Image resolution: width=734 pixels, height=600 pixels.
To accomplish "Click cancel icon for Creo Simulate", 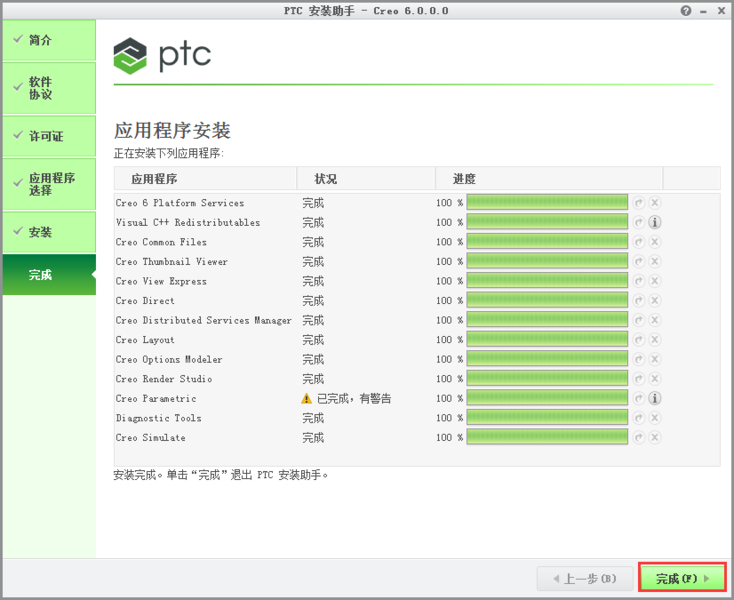I will pos(655,438).
